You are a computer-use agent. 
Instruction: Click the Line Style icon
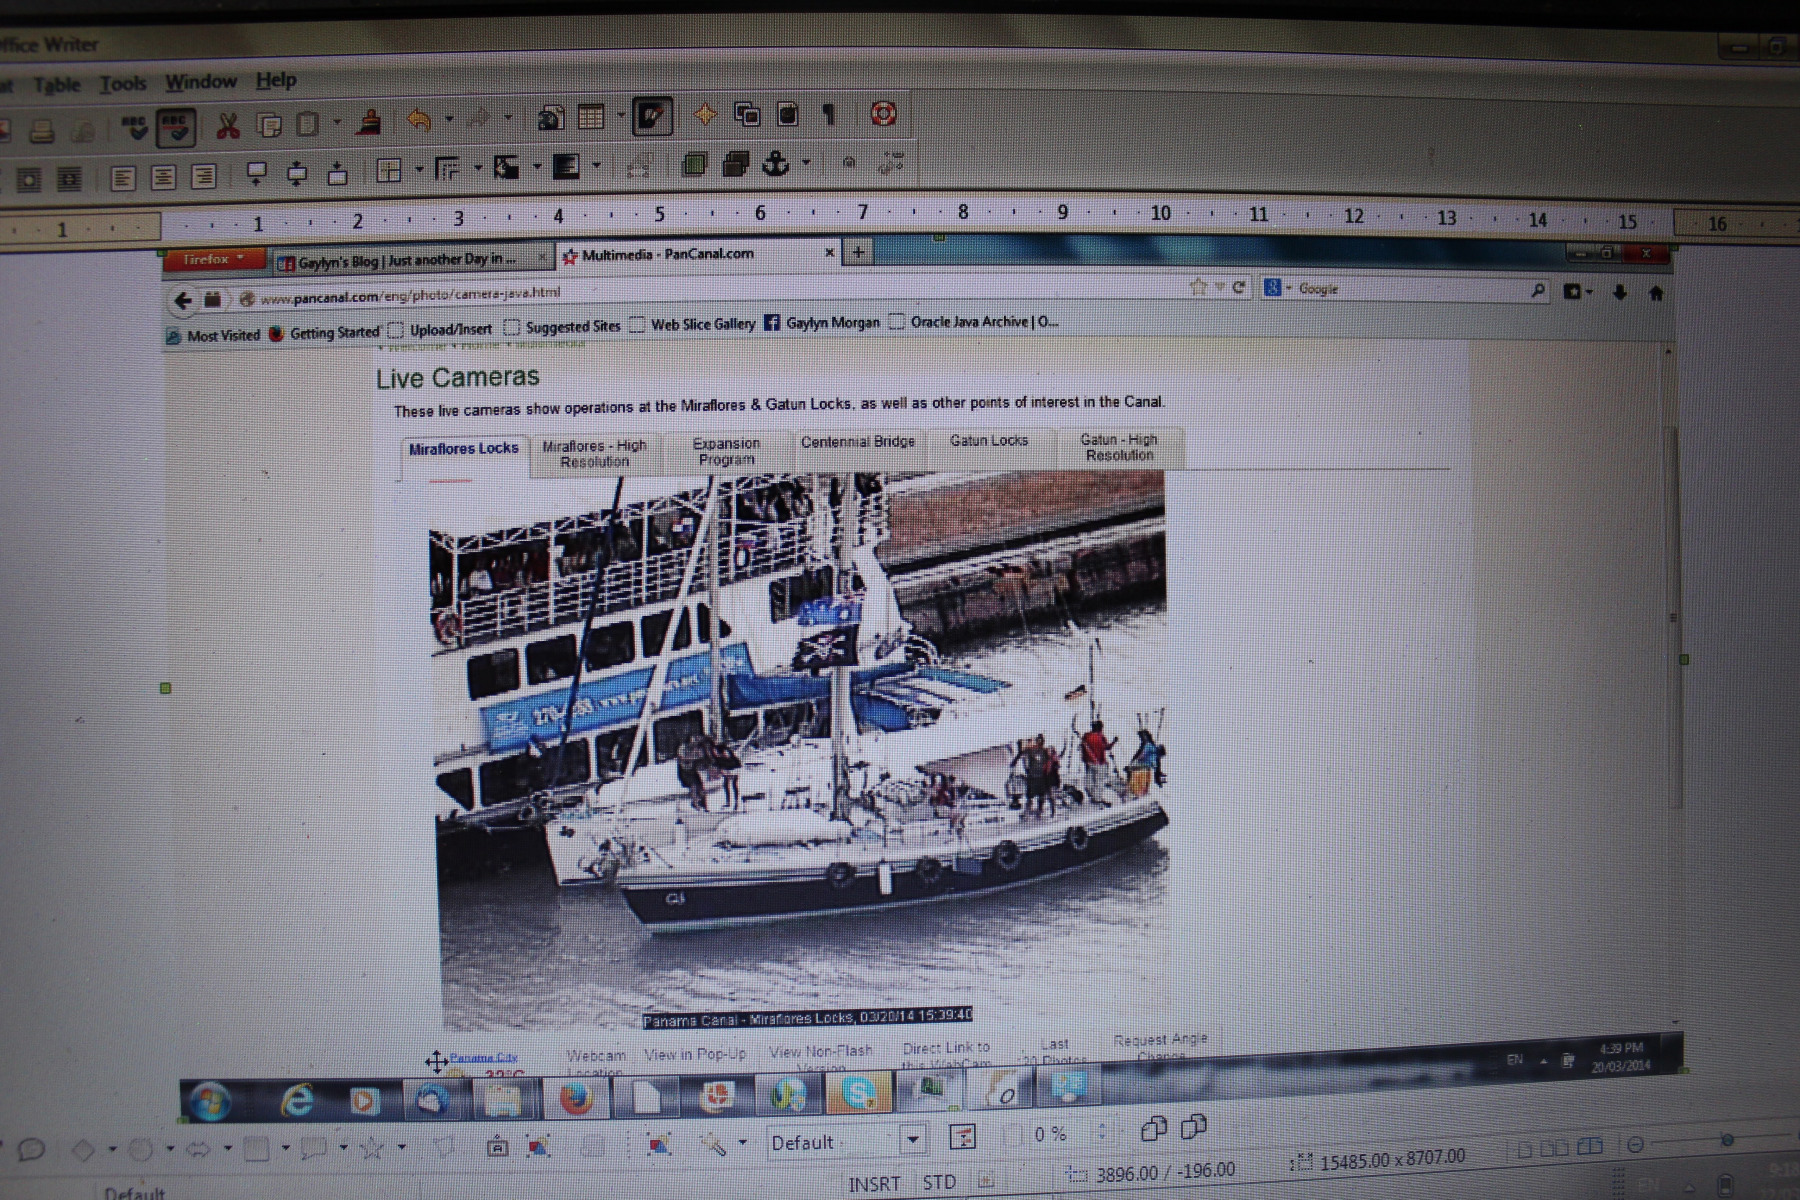tap(447, 169)
